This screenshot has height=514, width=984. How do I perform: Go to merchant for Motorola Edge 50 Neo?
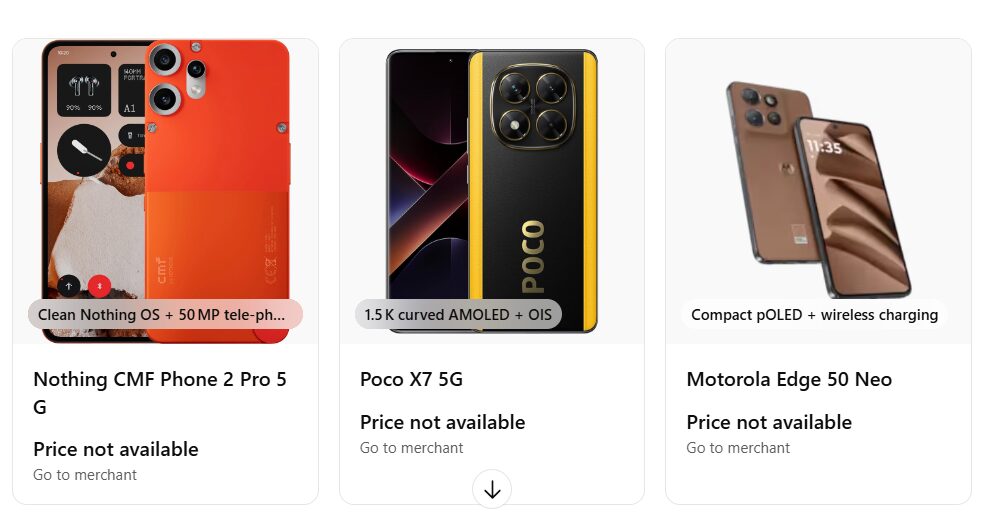pyautogui.click(x=738, y=448)
